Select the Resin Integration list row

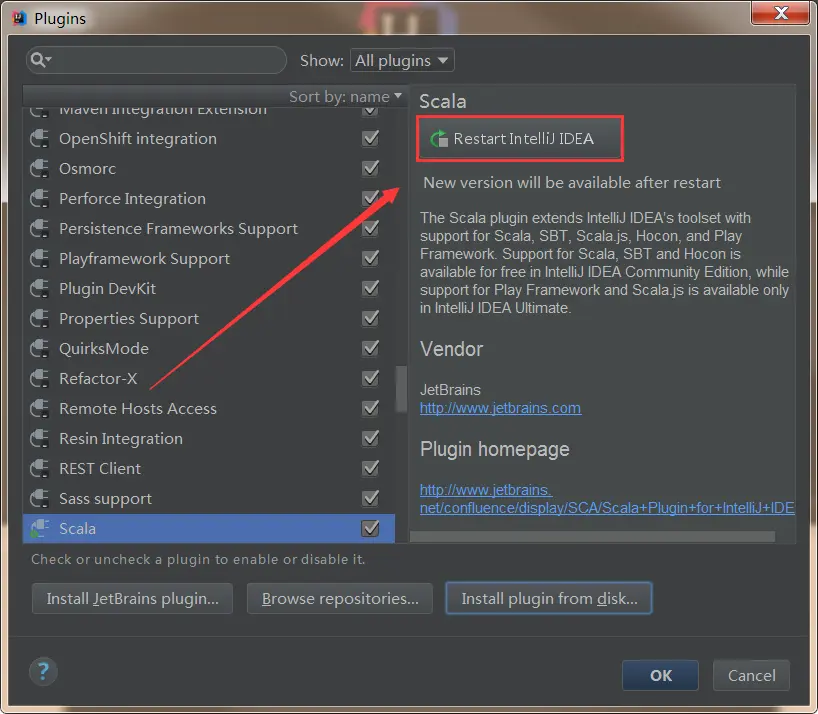(209, 439)
